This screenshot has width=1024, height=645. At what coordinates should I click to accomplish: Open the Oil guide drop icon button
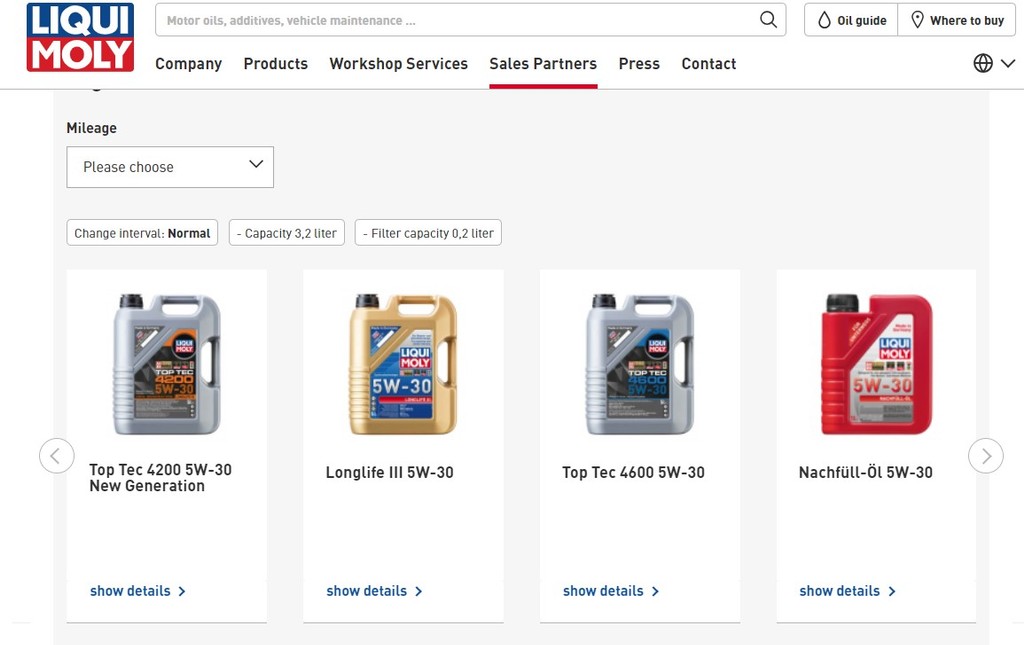point(851,20)
